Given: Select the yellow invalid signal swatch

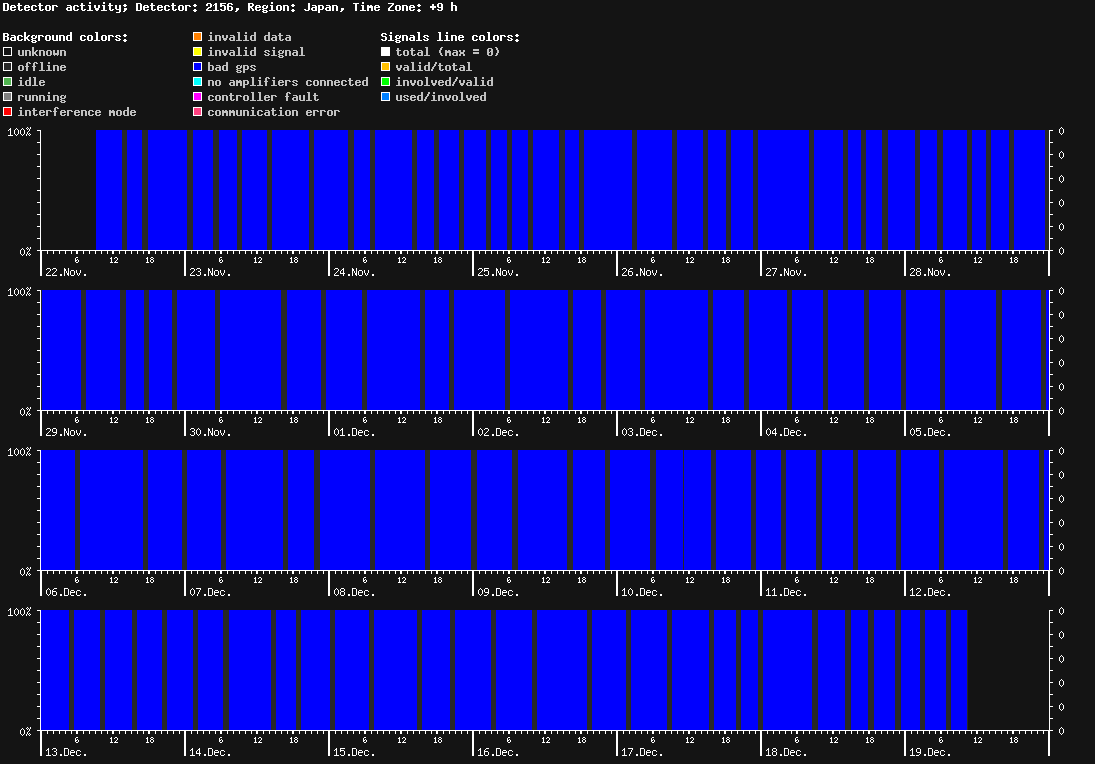Looking at the screenshot, I should pyautogui.click(x=198, y=52).
